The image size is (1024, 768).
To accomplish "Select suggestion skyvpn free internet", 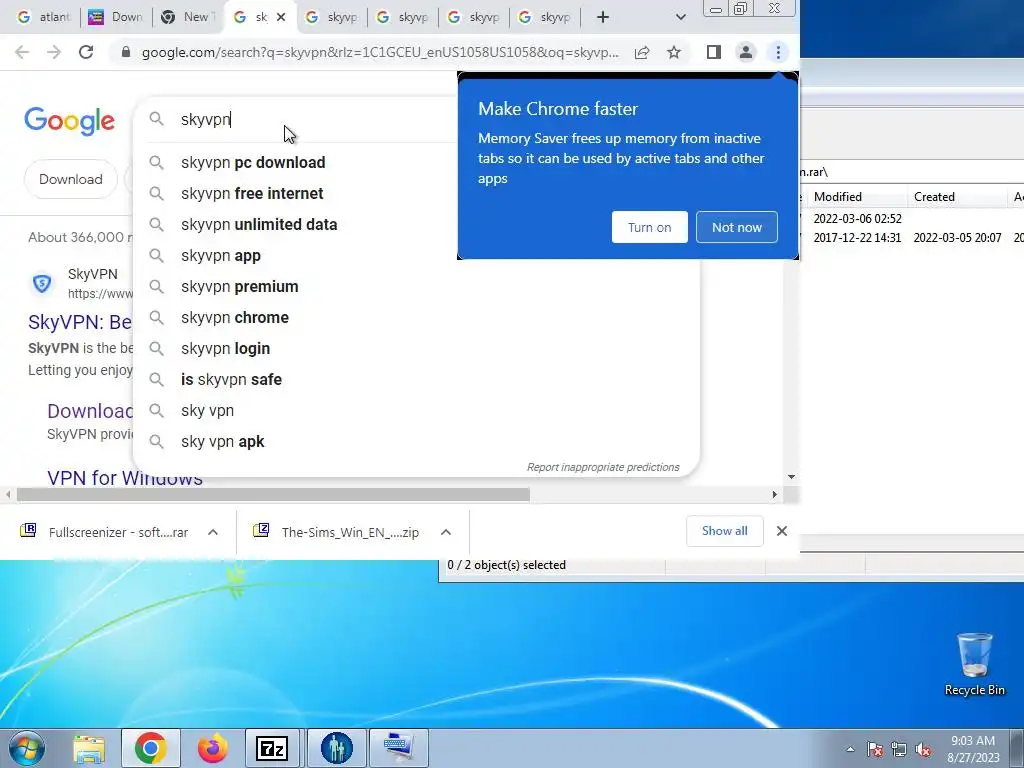I will (252, 193).
